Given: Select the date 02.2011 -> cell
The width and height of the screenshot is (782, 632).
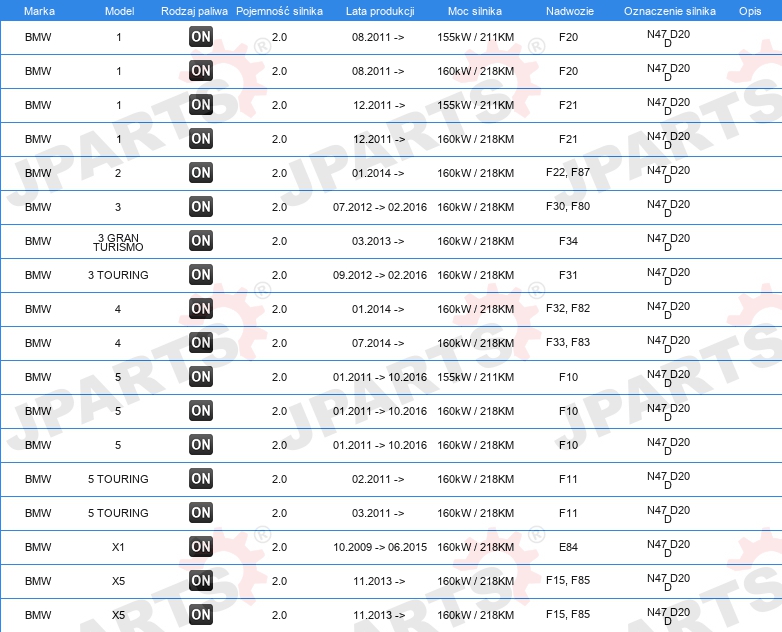Looking at the screenshot, I should [x=378, y=479].
